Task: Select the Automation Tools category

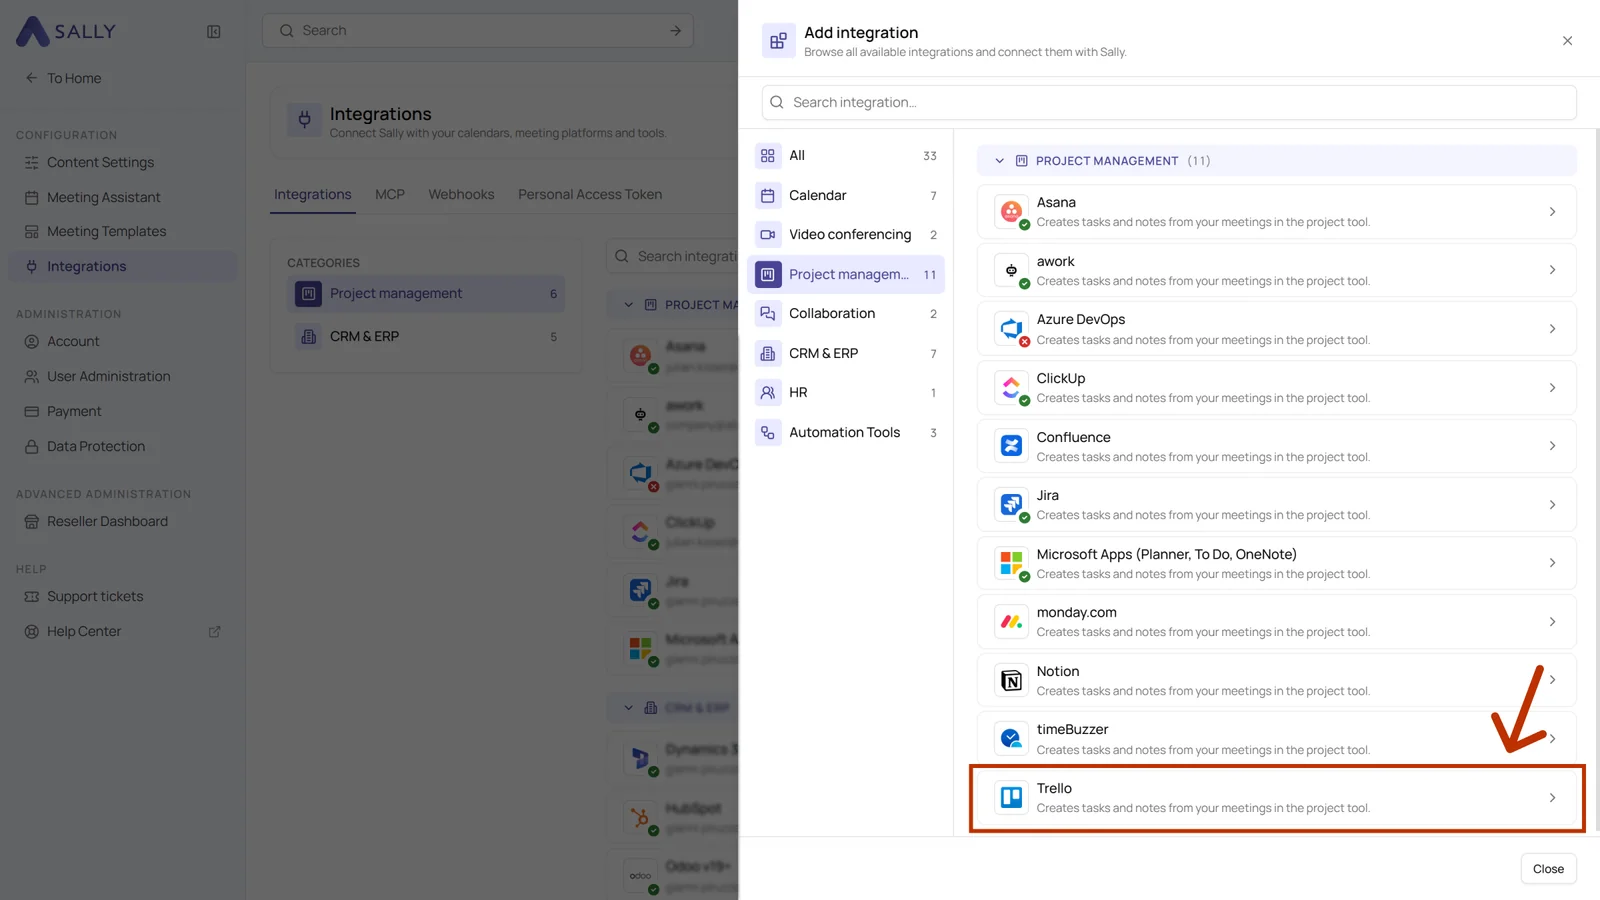Action: point(846,432)
